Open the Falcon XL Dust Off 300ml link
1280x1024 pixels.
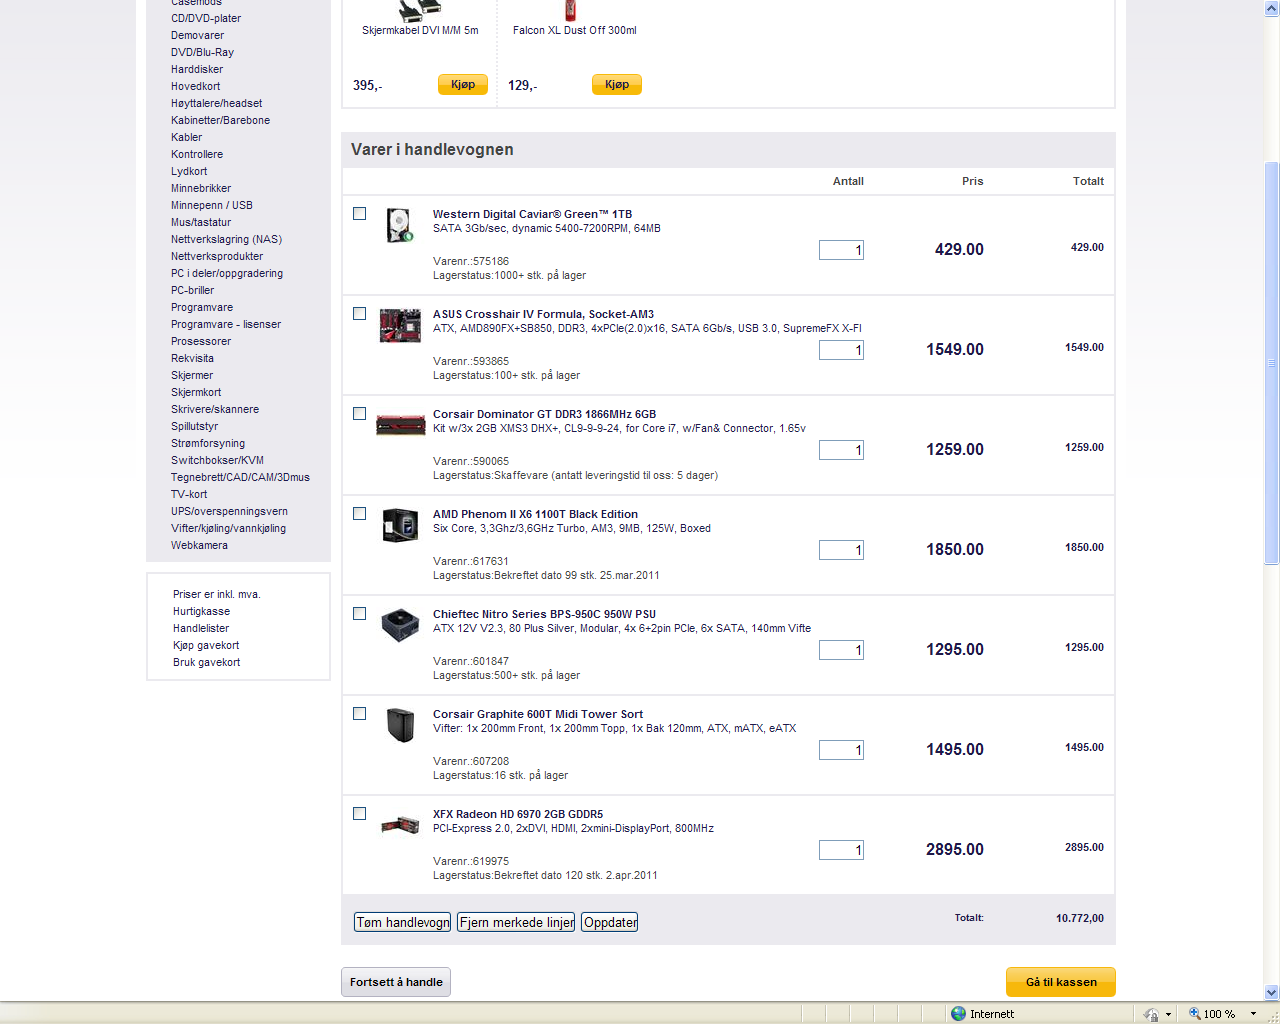[575, 31]
